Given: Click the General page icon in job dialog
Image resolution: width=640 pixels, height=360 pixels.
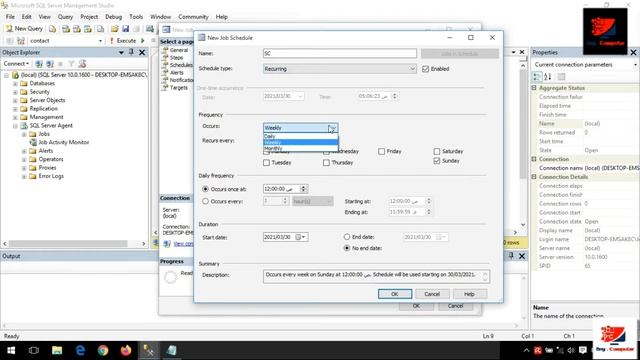Looking at the screenshot, I should coord(165,50).
